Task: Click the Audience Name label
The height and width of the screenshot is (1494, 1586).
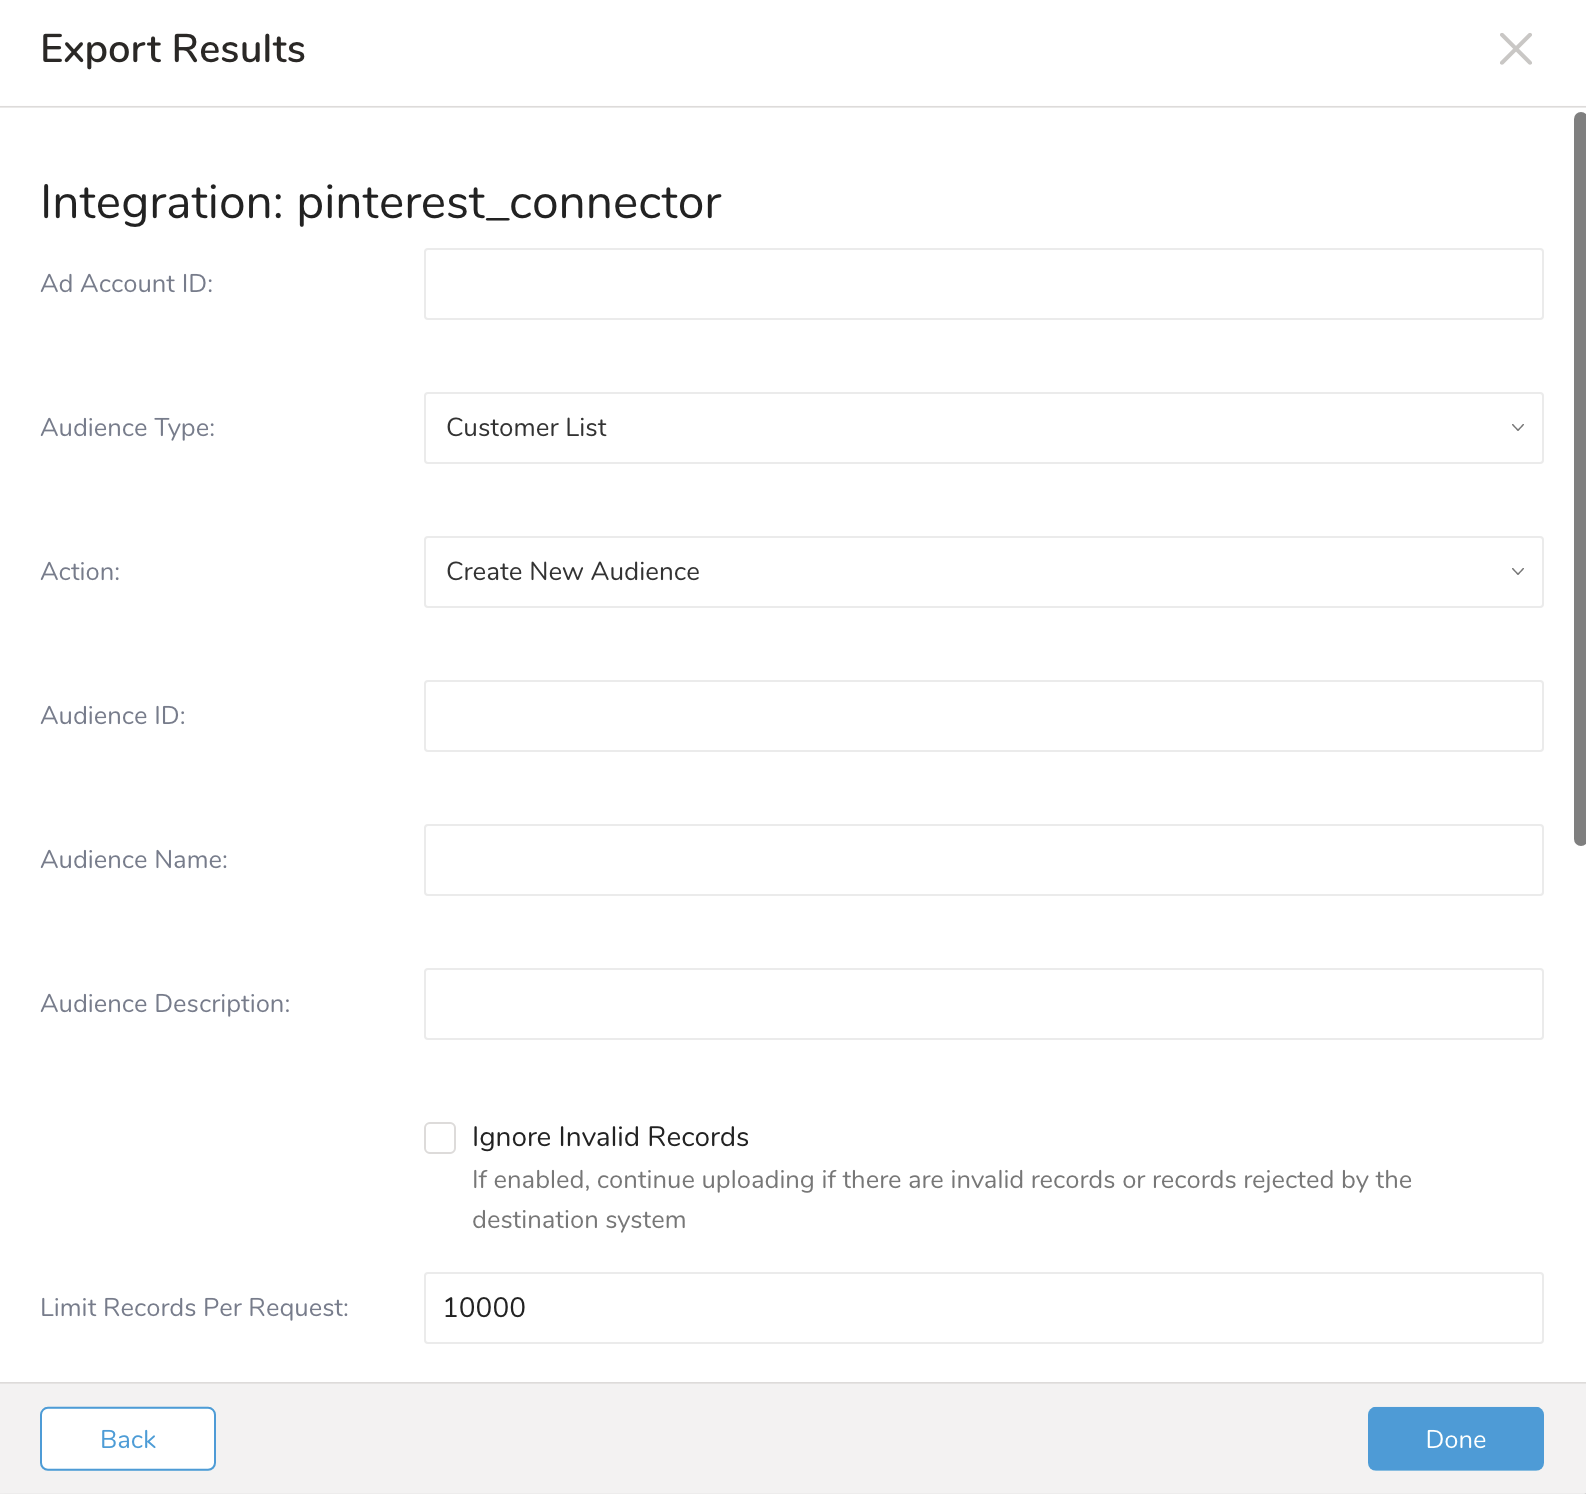Action: click(x=134, y=860)
